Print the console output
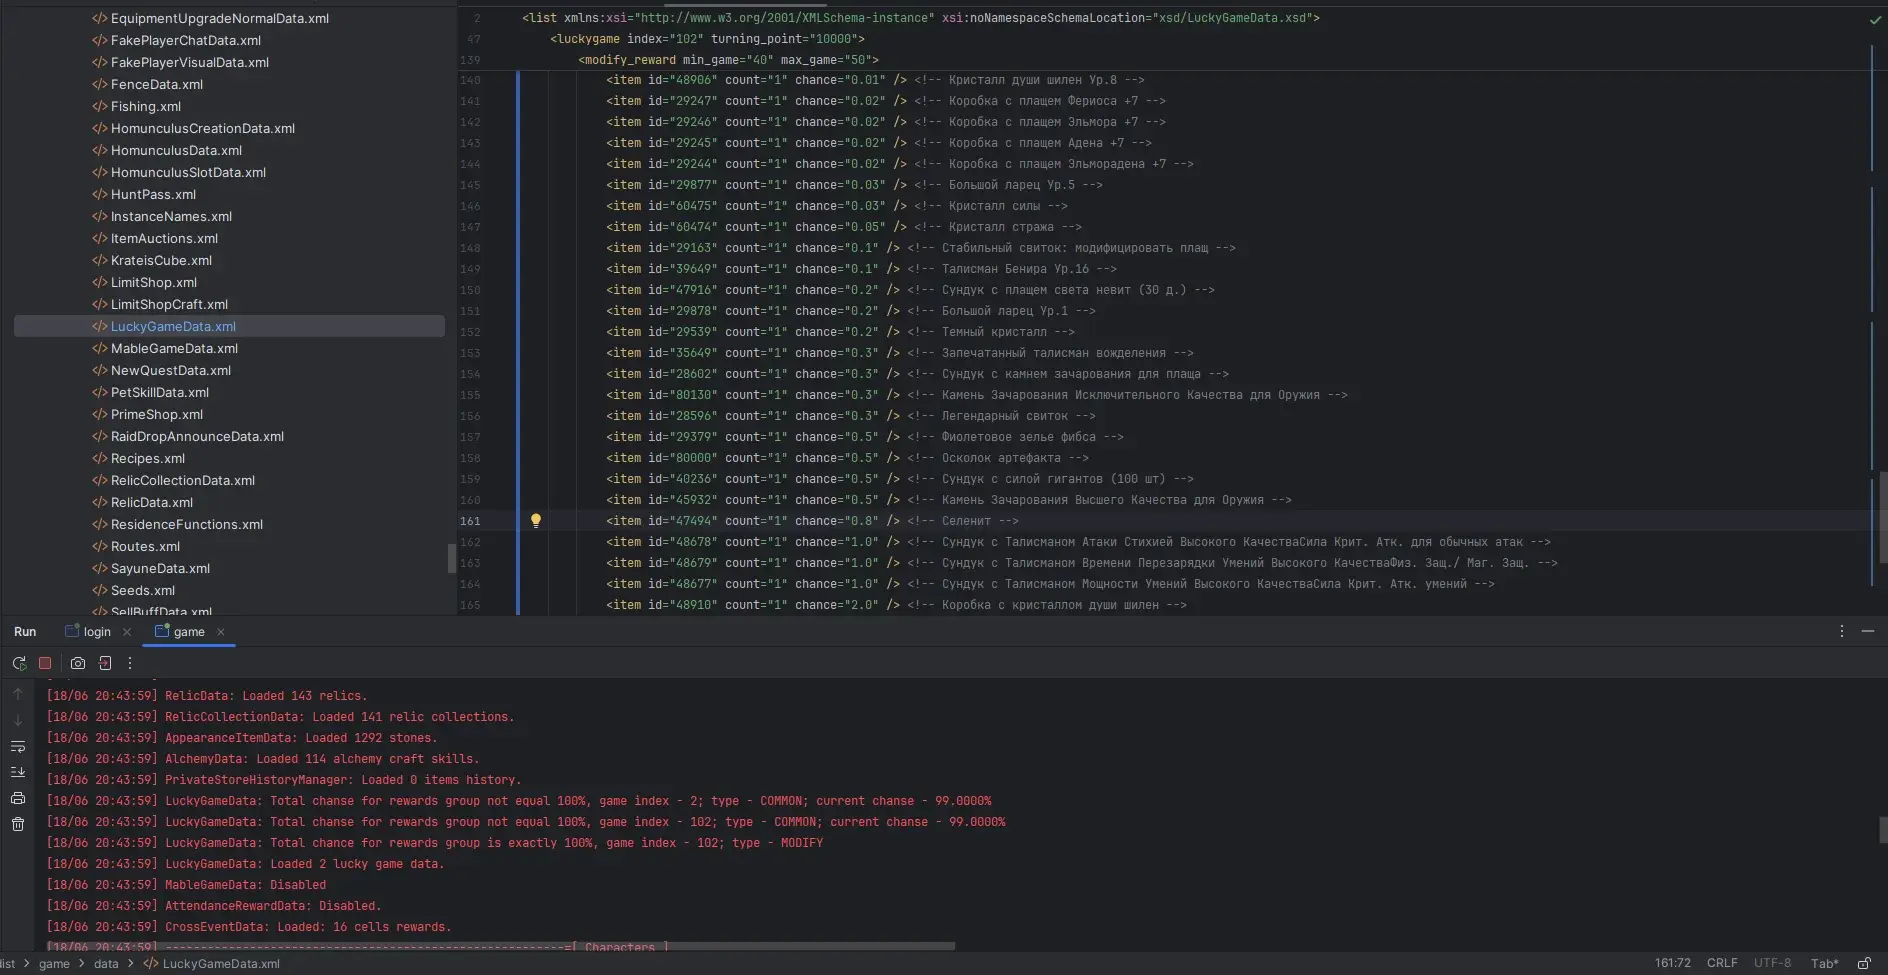The width and height of the screenshot is (1888, 975). tap(18, 798)
